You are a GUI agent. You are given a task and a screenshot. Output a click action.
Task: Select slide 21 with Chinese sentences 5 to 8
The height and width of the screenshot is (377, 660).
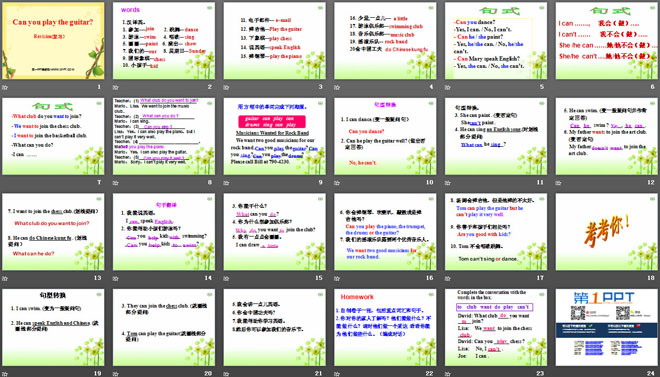274,327
